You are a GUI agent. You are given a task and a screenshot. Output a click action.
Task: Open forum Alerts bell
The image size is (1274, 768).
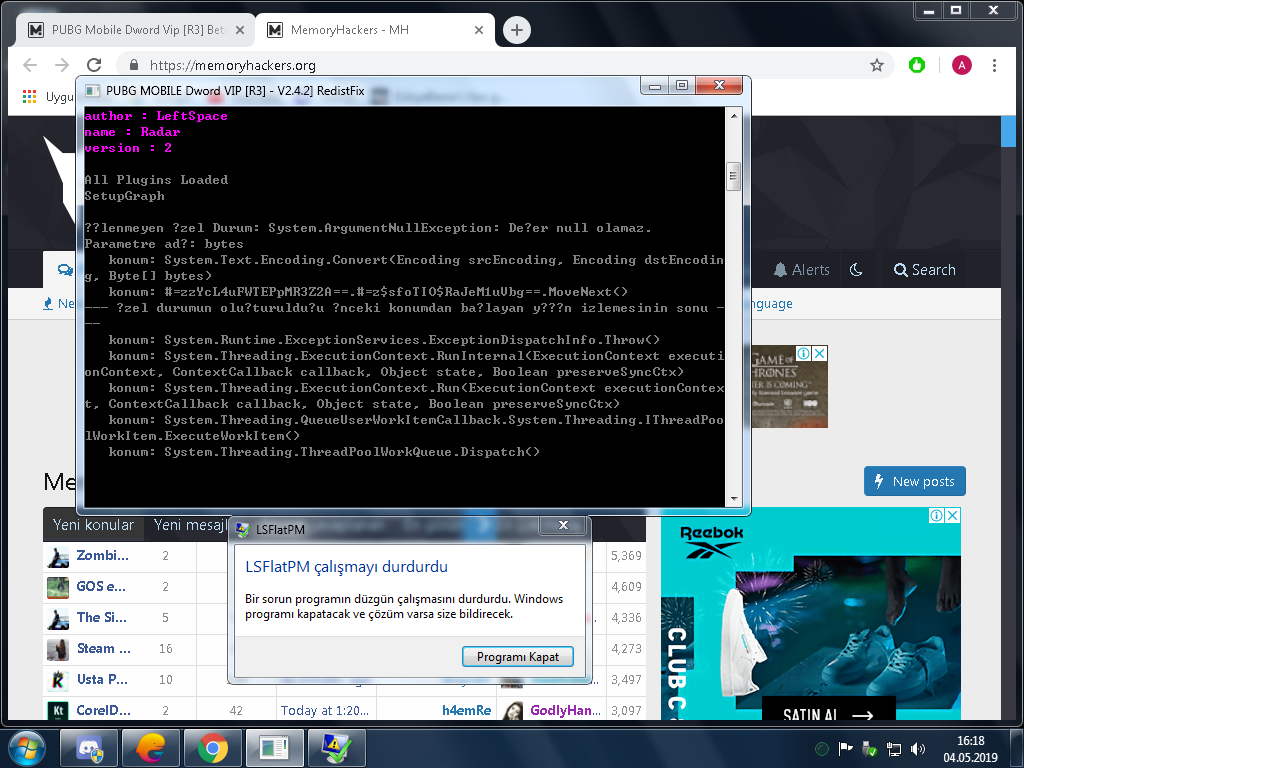click(x=802, y=270)
